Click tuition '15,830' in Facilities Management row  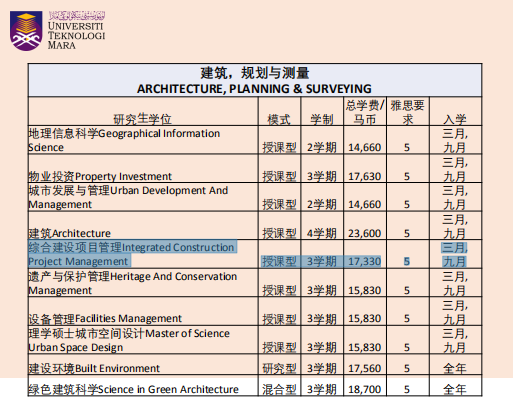tap(365, 319)
